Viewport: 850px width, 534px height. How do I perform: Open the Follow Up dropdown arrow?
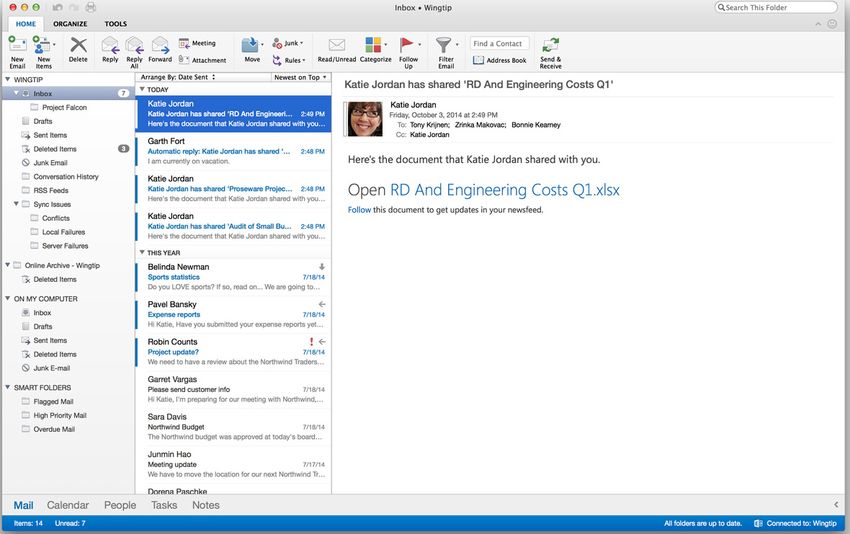tap(420, 44)
